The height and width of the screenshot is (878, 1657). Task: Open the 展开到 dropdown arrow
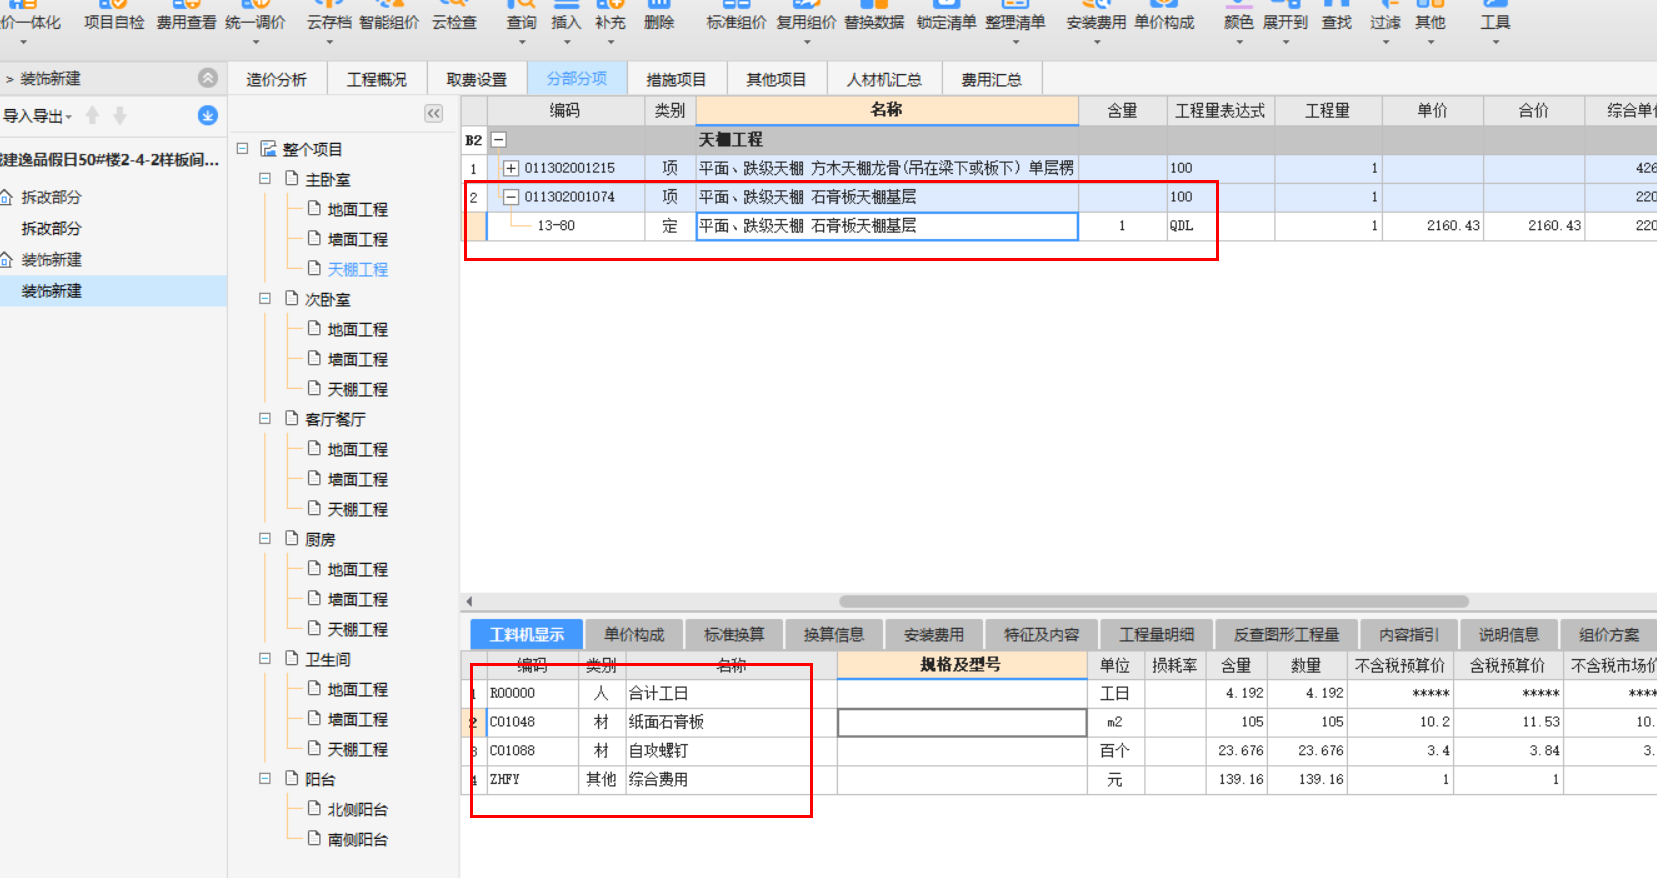coord(1285,42)
